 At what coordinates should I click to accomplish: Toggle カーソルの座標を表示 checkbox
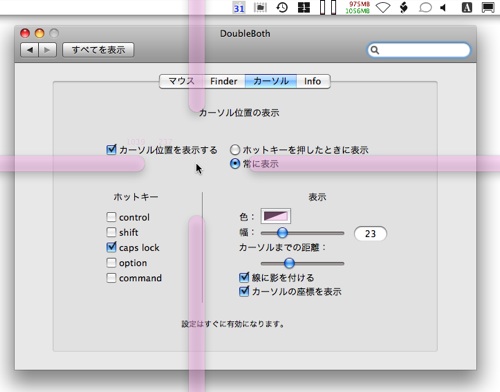pyautogui.click(x=244, y=291)
